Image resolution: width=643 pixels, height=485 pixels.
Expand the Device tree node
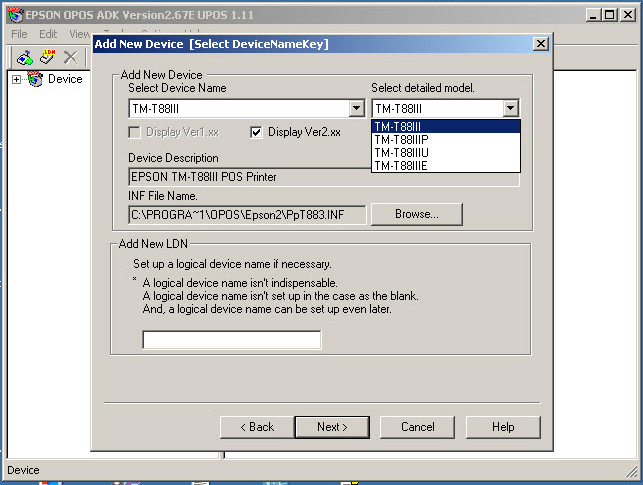coord(16,79)
